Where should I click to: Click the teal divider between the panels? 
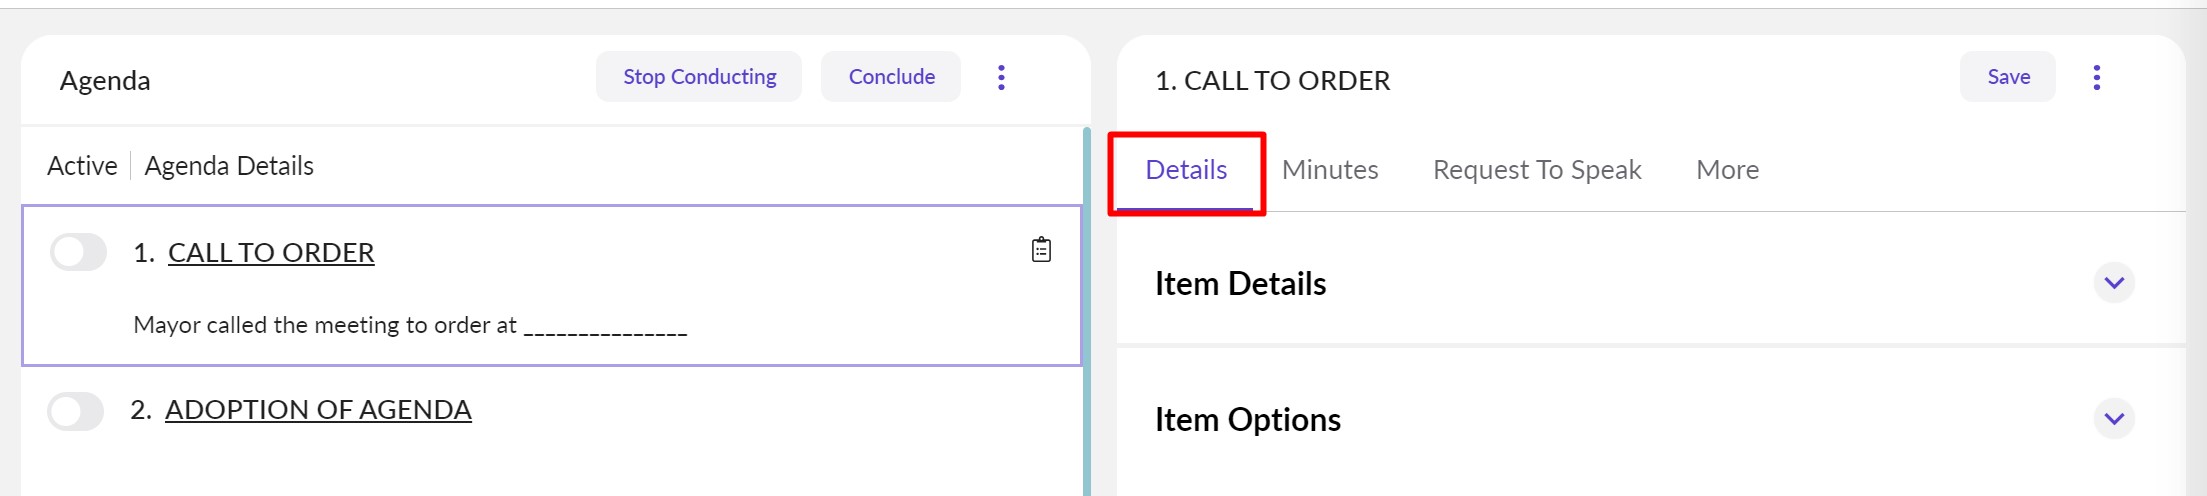pos(1087,310)
